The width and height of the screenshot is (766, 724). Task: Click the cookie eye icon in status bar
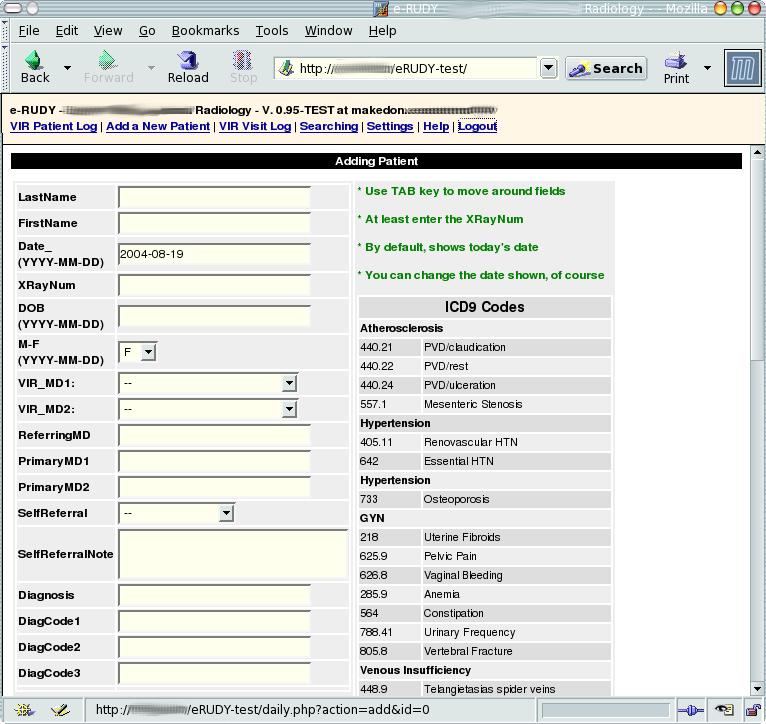pos(724,710)
